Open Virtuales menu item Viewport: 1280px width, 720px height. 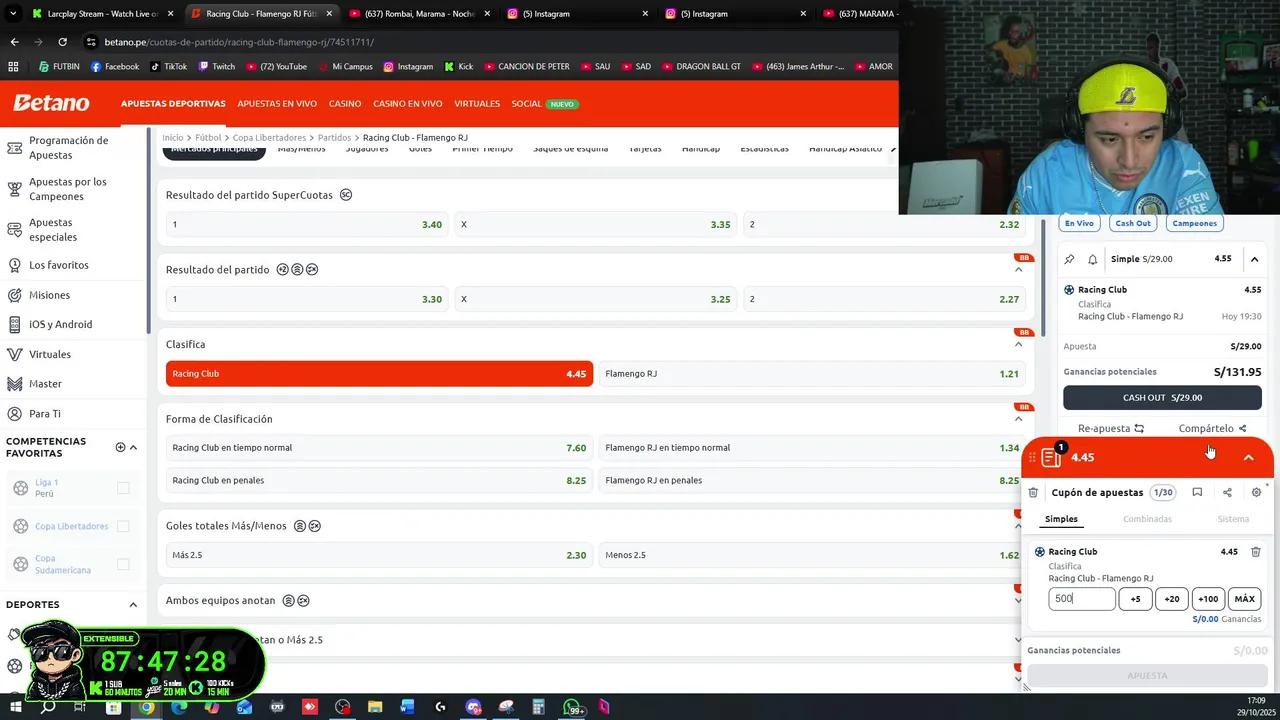pyautogui.click(x=477, y=103)
